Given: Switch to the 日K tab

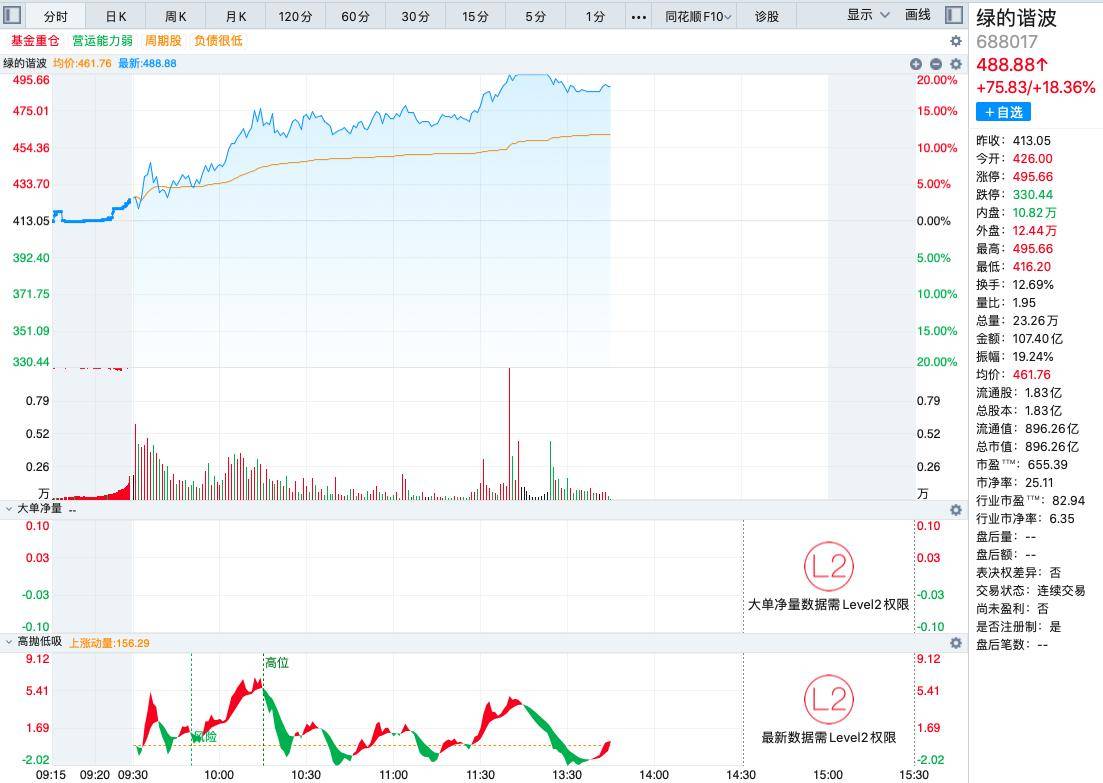Looking at the screenshot, I should 116,16.
